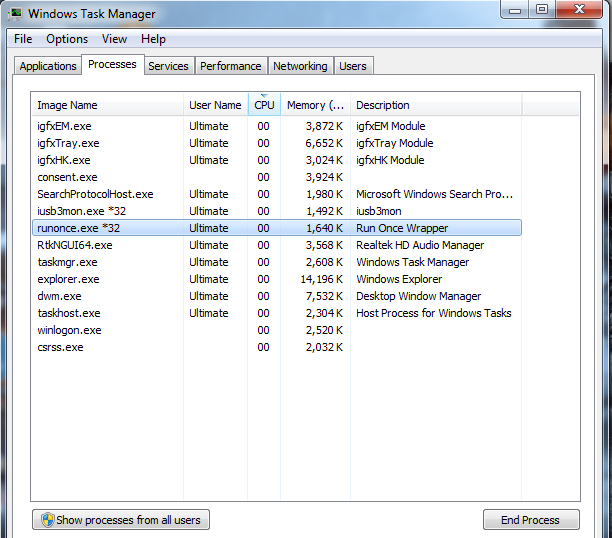Select the iusb3mon.exe *32 process

pos(277,211)
